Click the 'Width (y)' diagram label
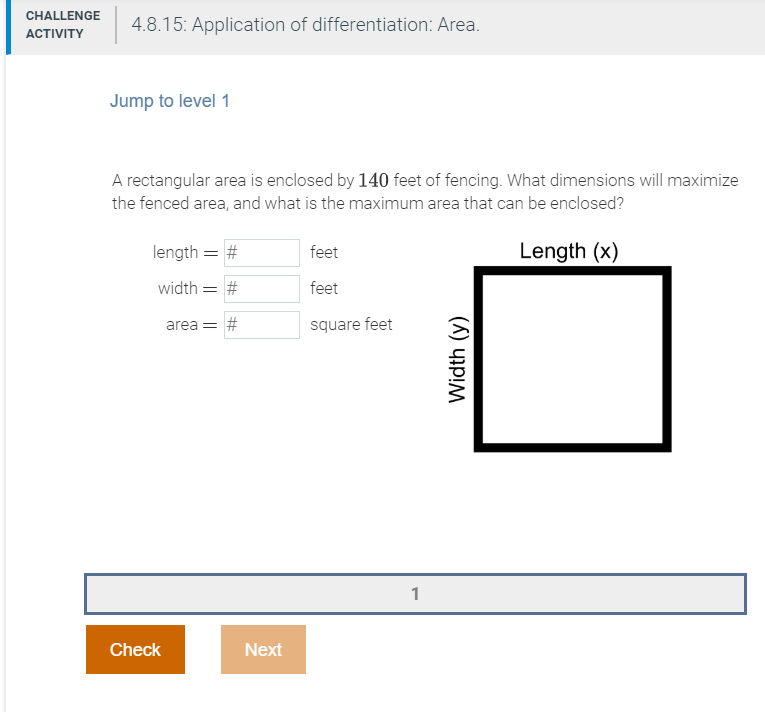Screen dimensions: 765x712 point(458,360)
